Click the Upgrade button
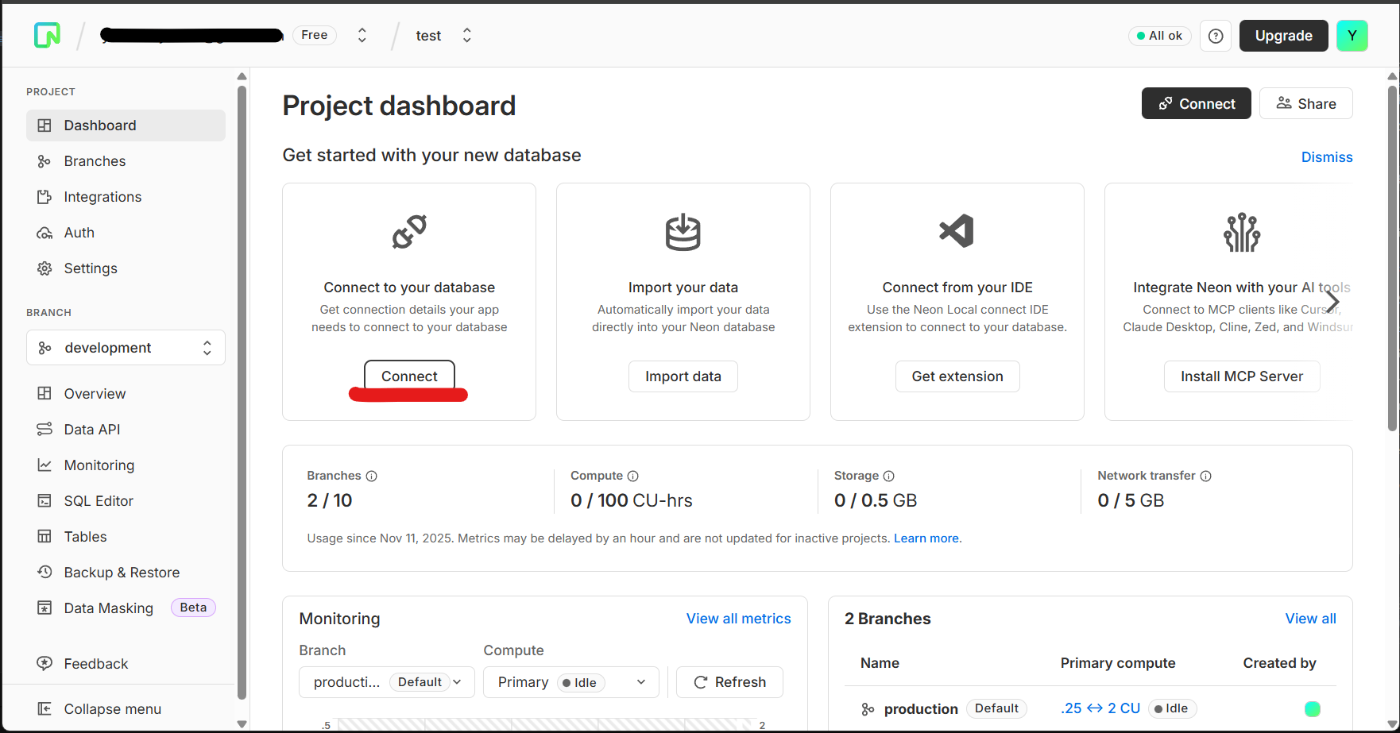 click(1283, 36)
